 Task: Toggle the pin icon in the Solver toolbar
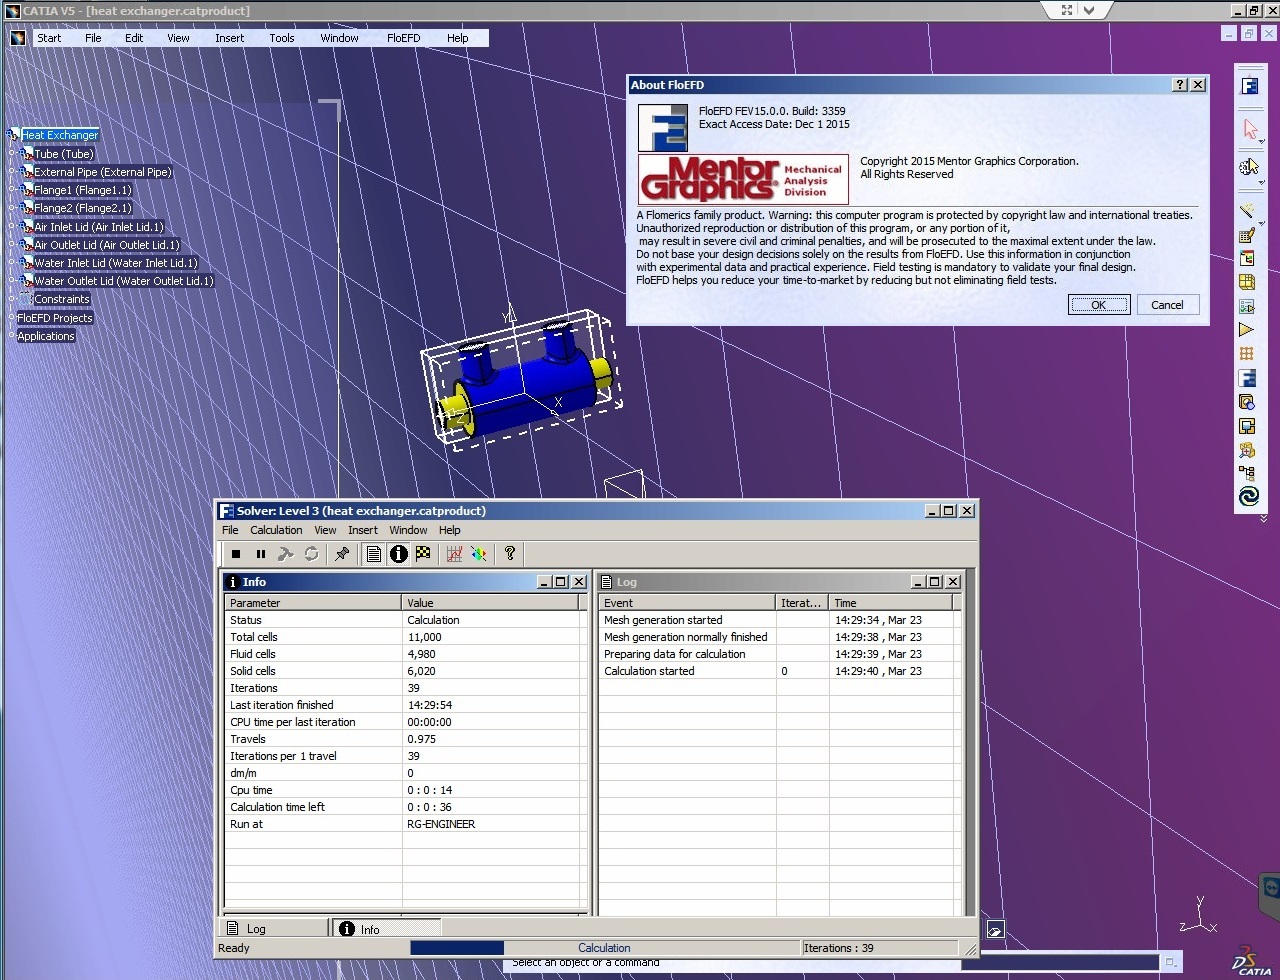pyautogui.click(x=342, y=554)
